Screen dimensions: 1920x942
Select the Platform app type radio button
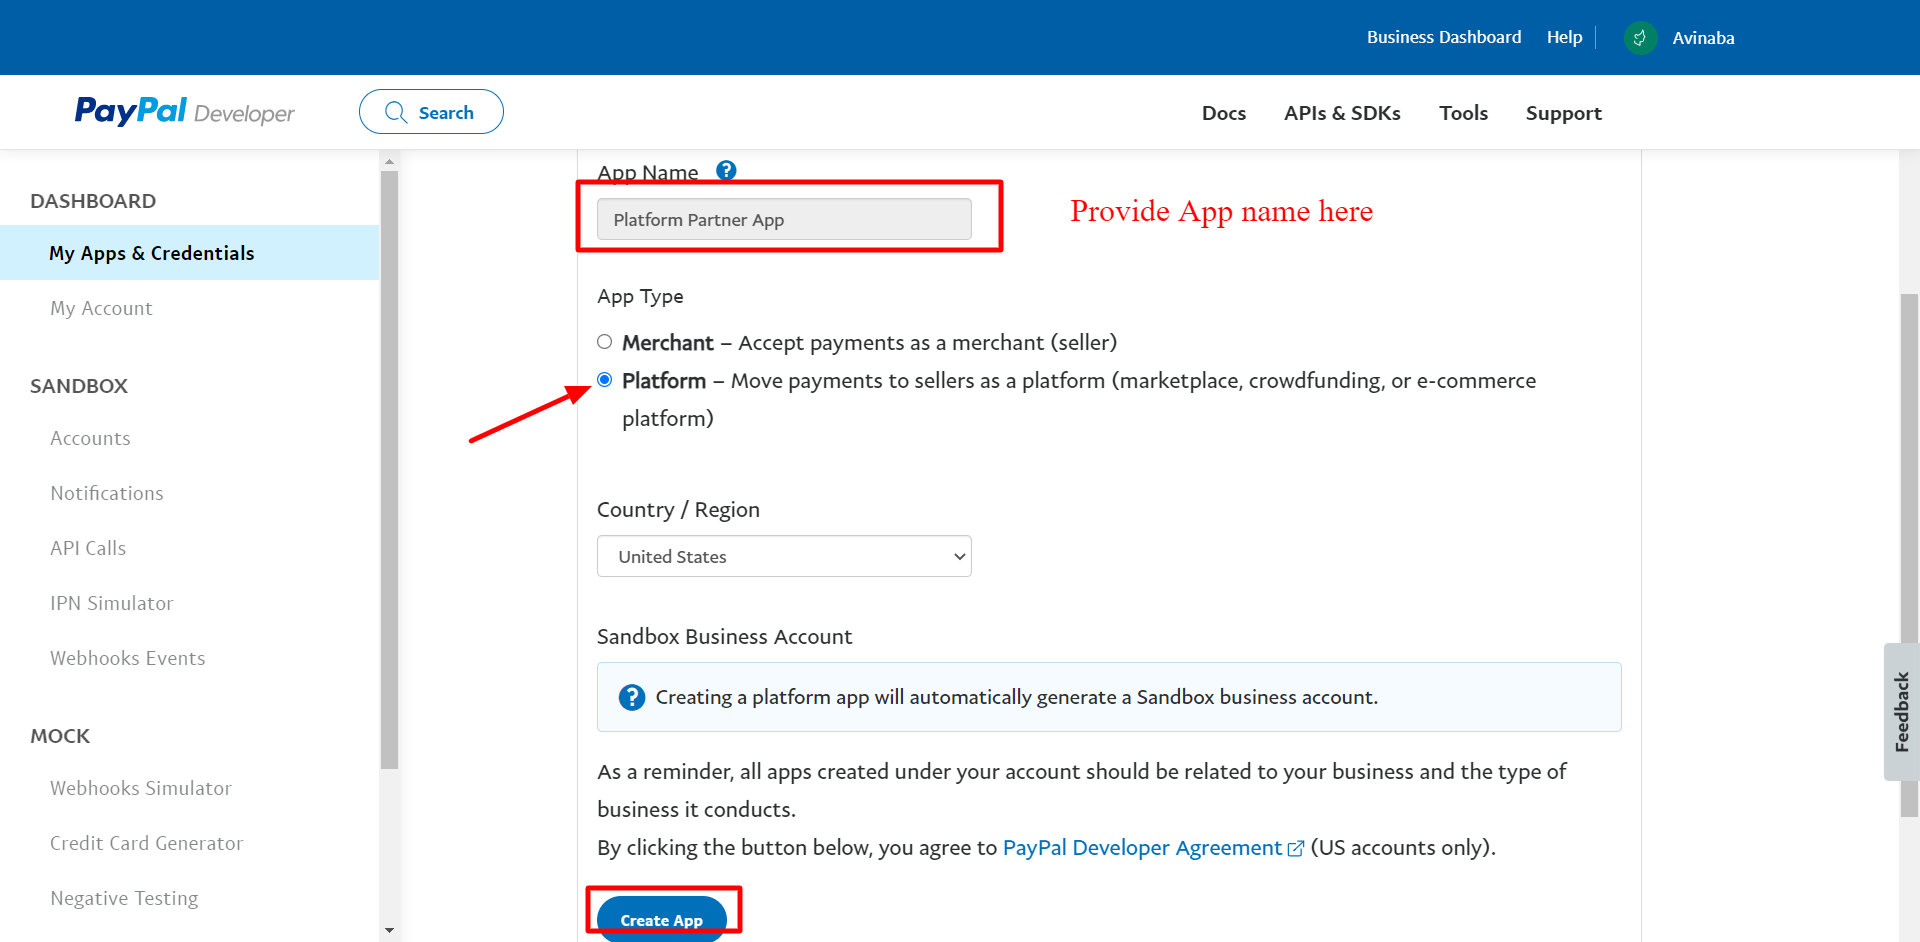tap(605, 380)
